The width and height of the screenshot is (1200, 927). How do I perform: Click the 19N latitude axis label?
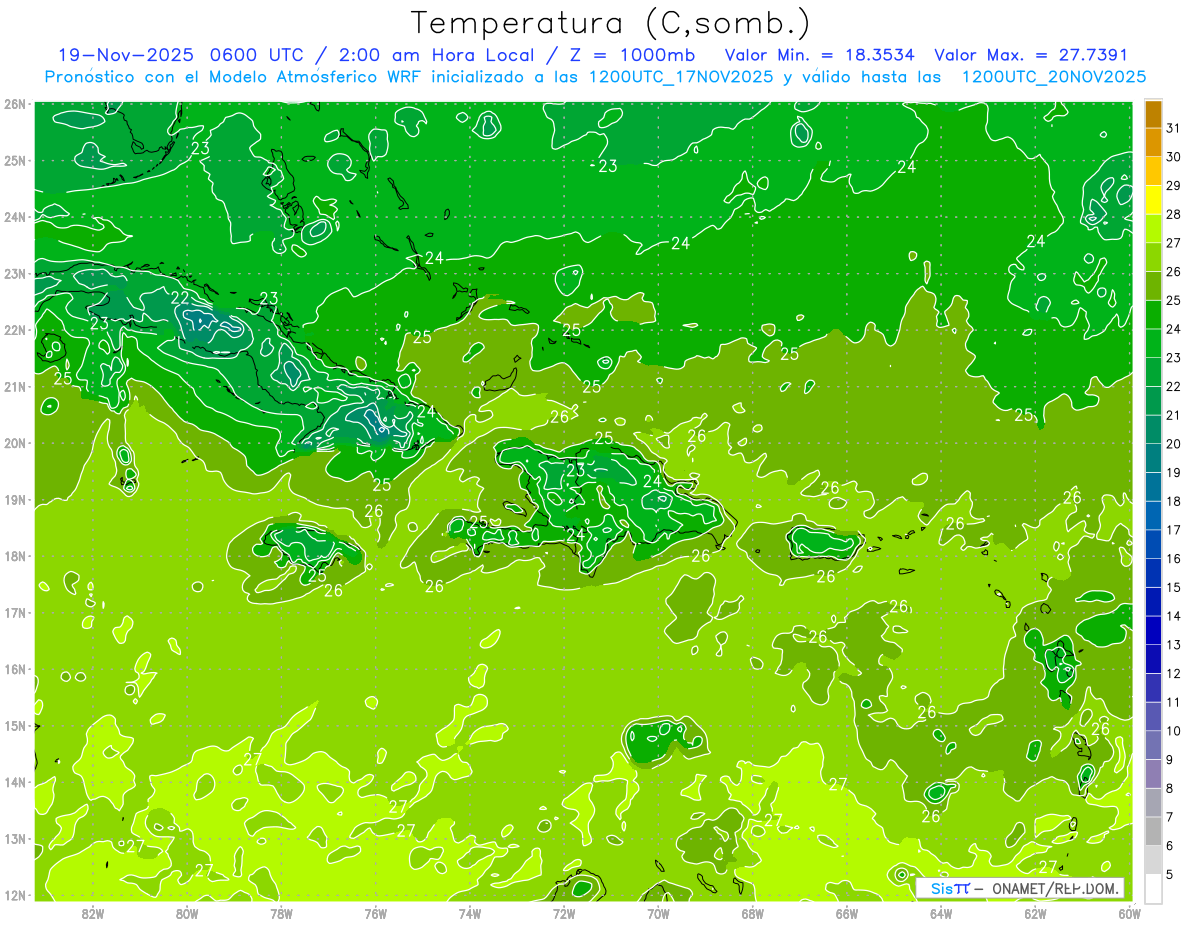tap(15, 499)
